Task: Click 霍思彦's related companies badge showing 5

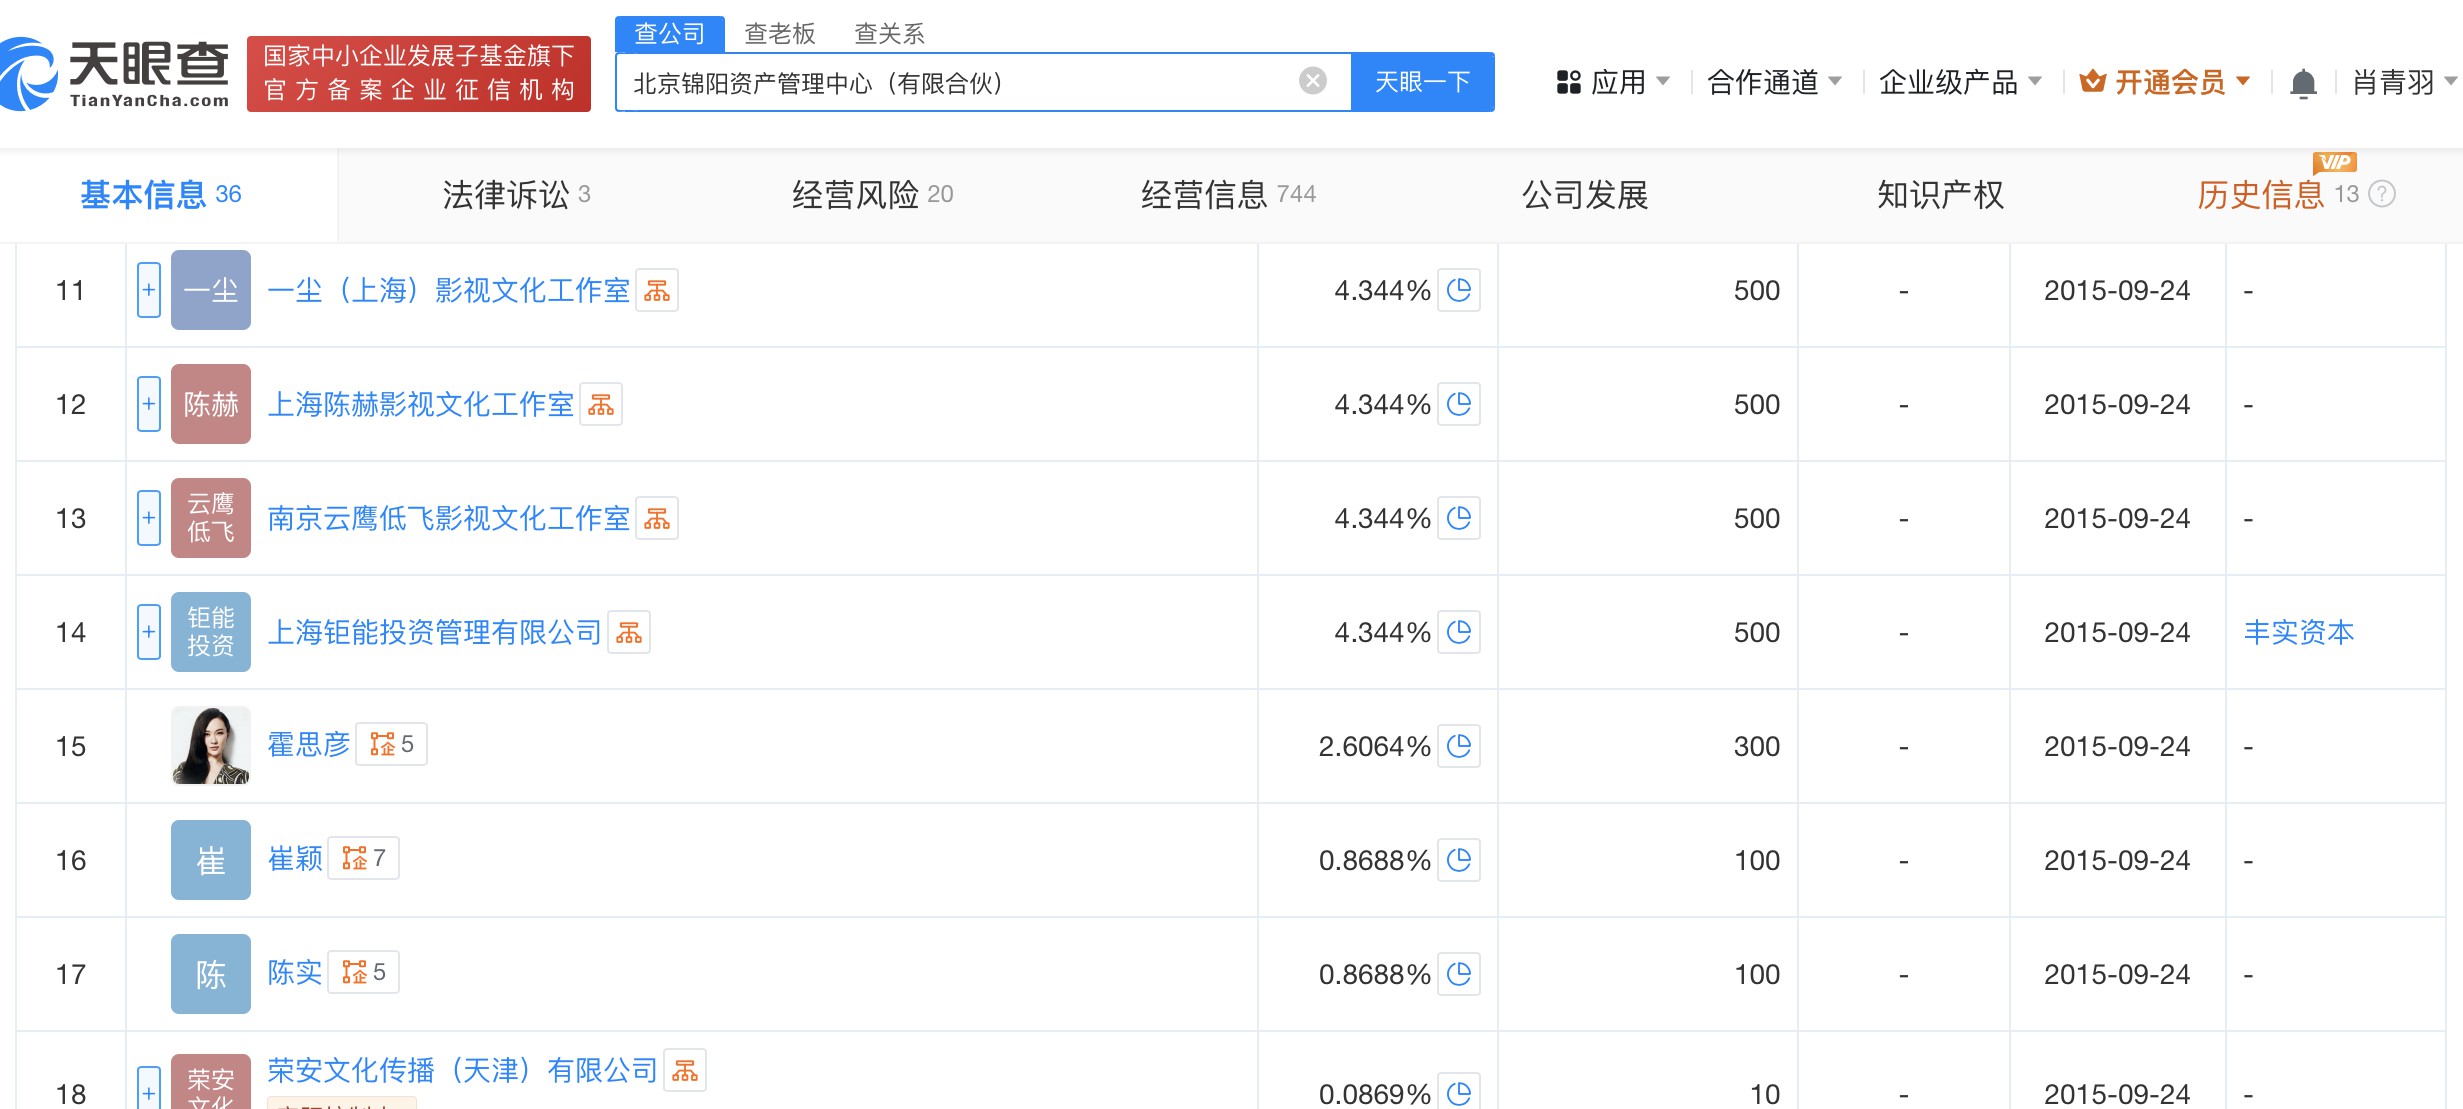Action: (x=392, y=744)
